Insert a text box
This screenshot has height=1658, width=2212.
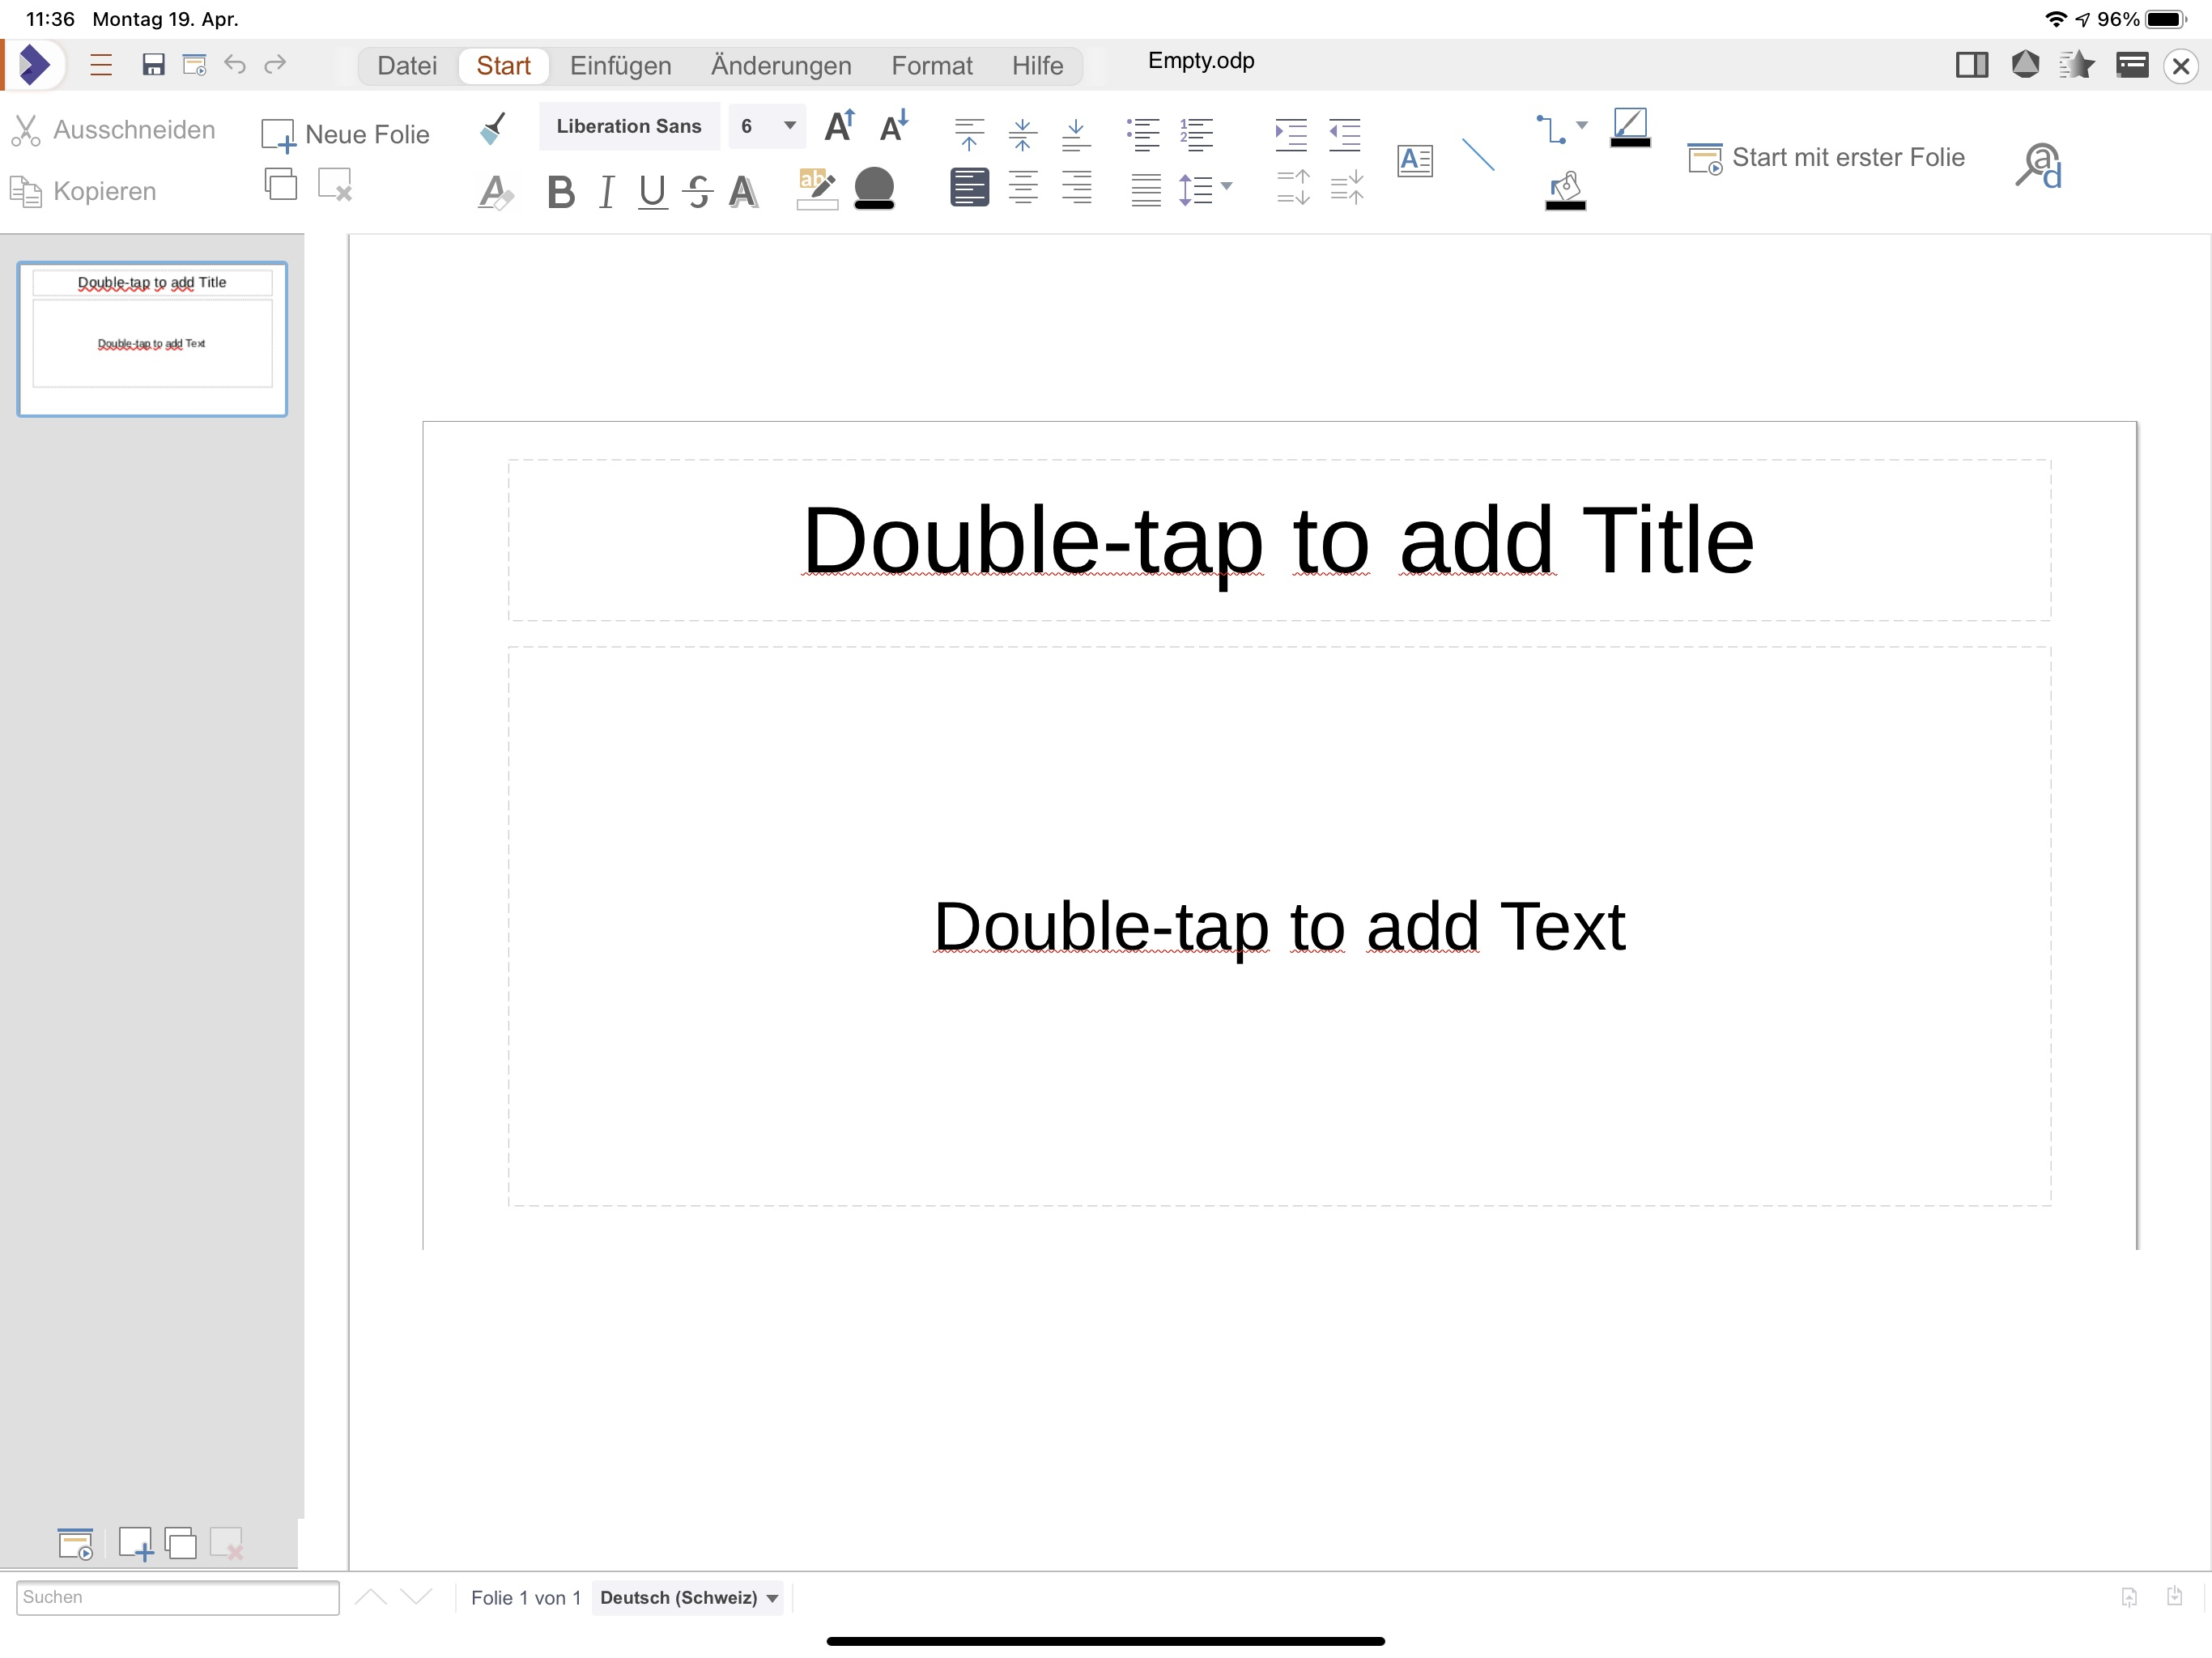(1415, 160)
